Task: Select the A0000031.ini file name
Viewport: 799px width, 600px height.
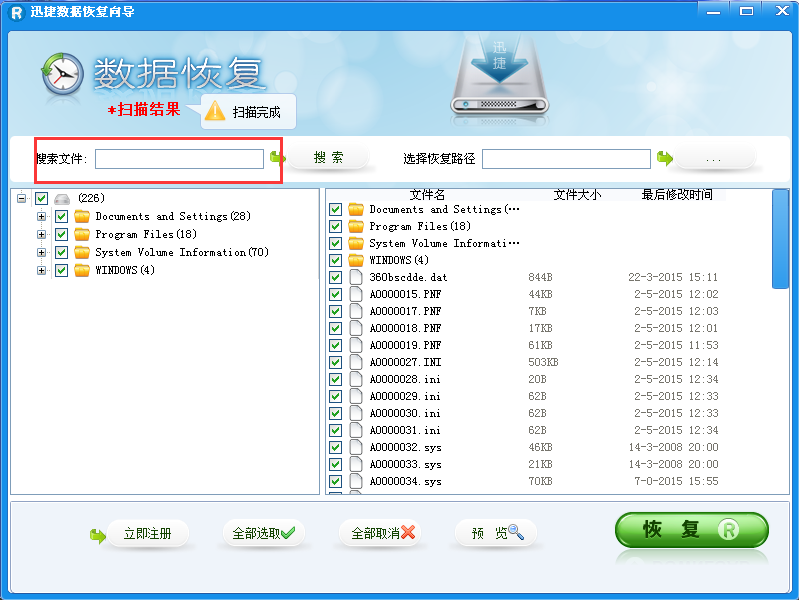Action: click(405, 430)
